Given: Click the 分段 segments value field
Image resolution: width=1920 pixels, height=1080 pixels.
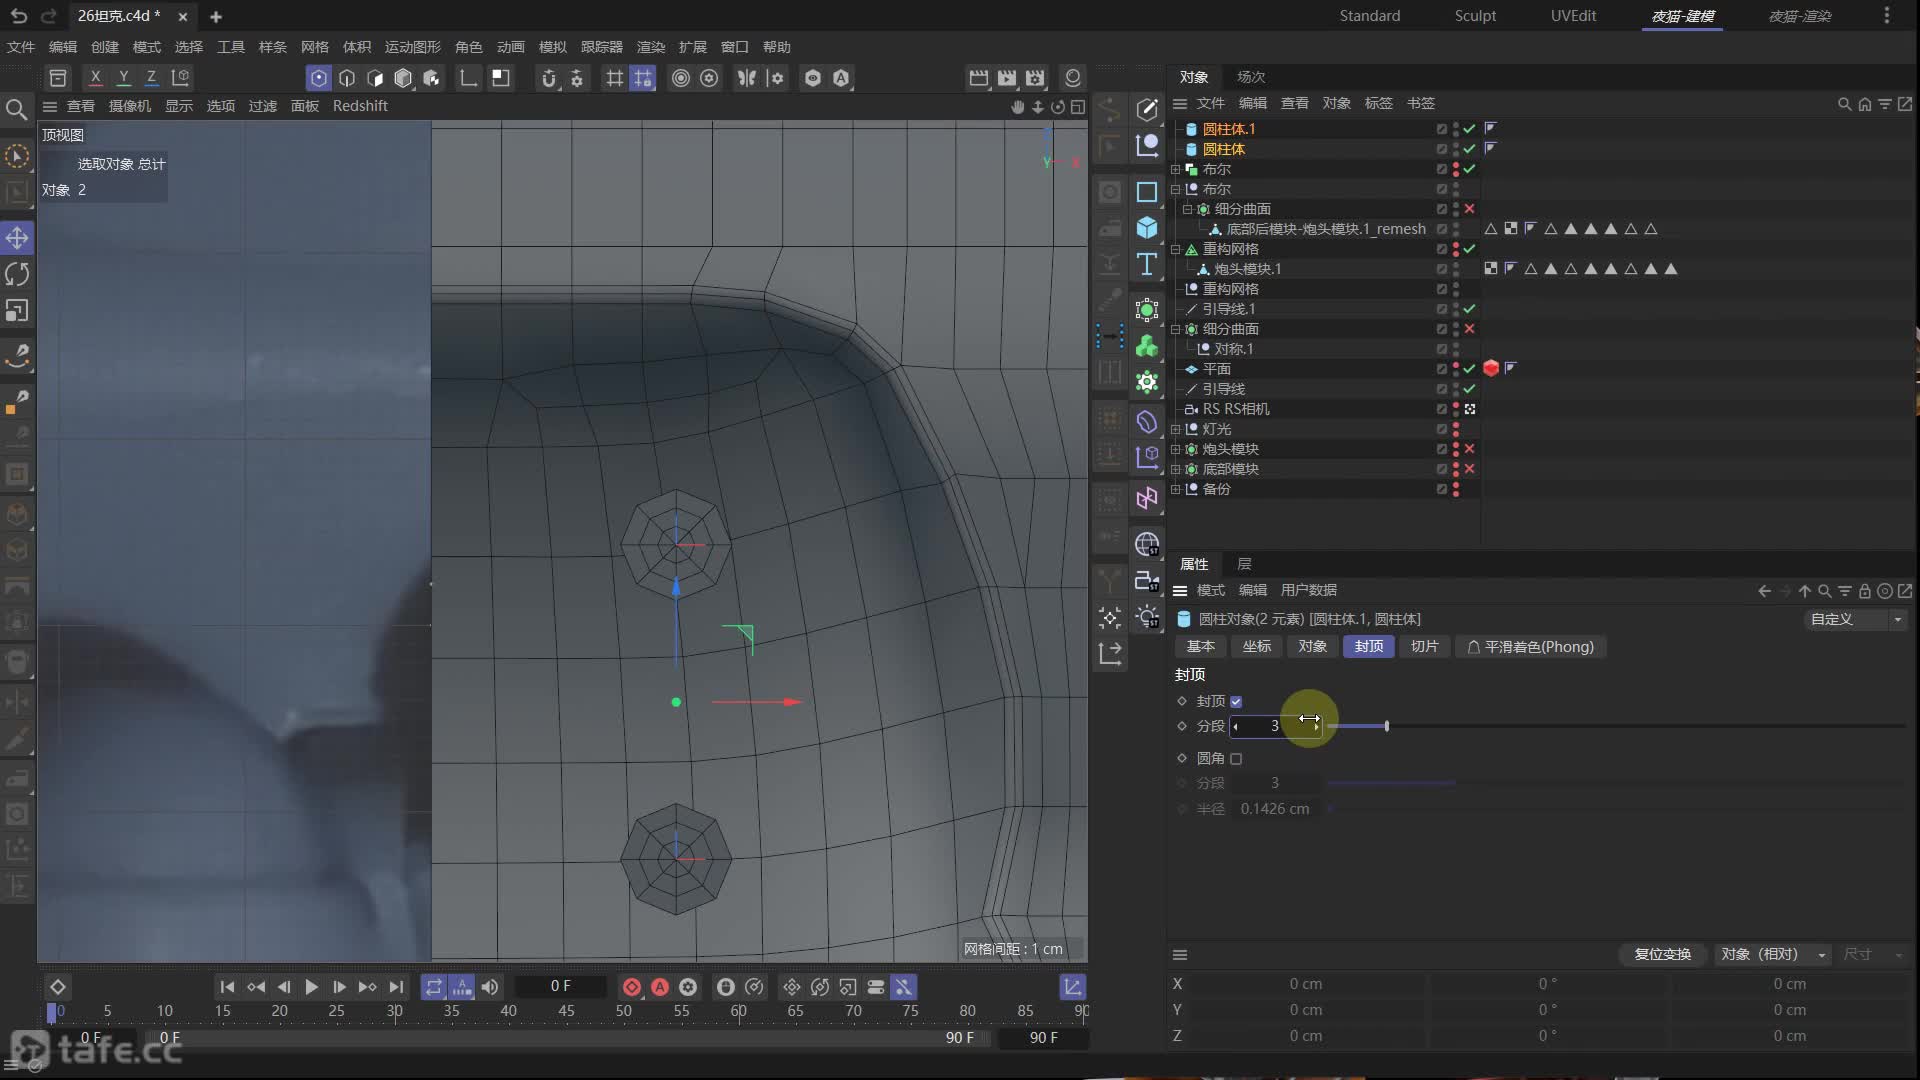Looking at the screenshot, I should [x=1275, y=726].
